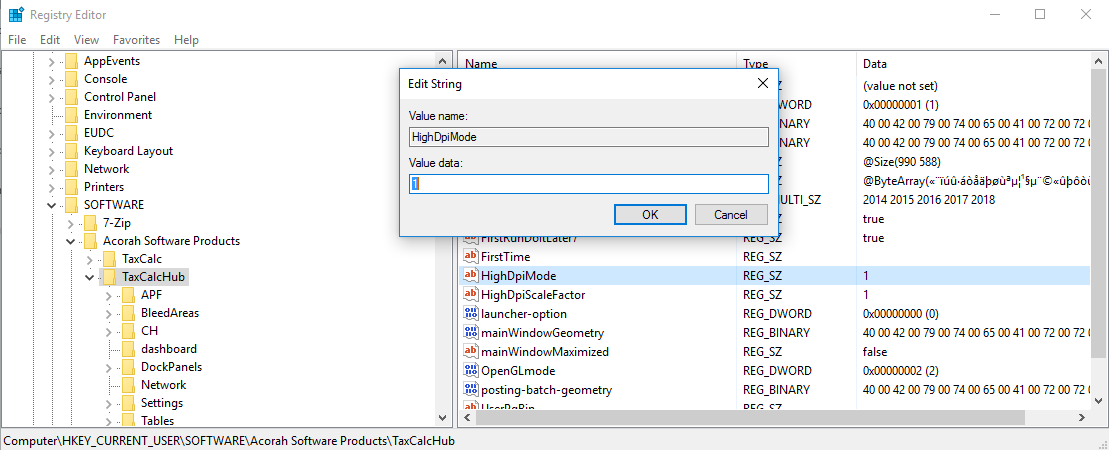This screenshot has height=450, width=1109.
Task: Click the Registry Editor app icon in title bar
Action: (x=16, y=15)
